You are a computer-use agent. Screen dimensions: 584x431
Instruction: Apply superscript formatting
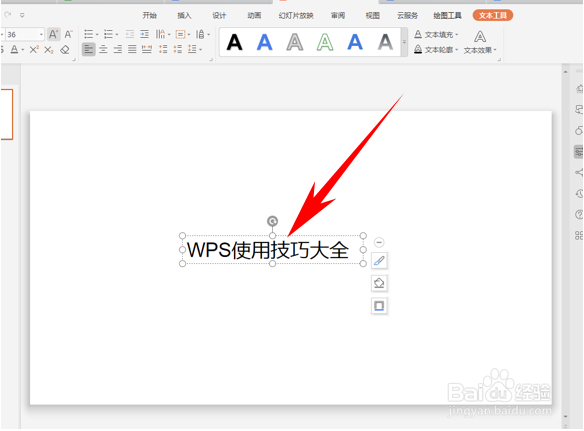pyautogui.click(x=34, y=50)
